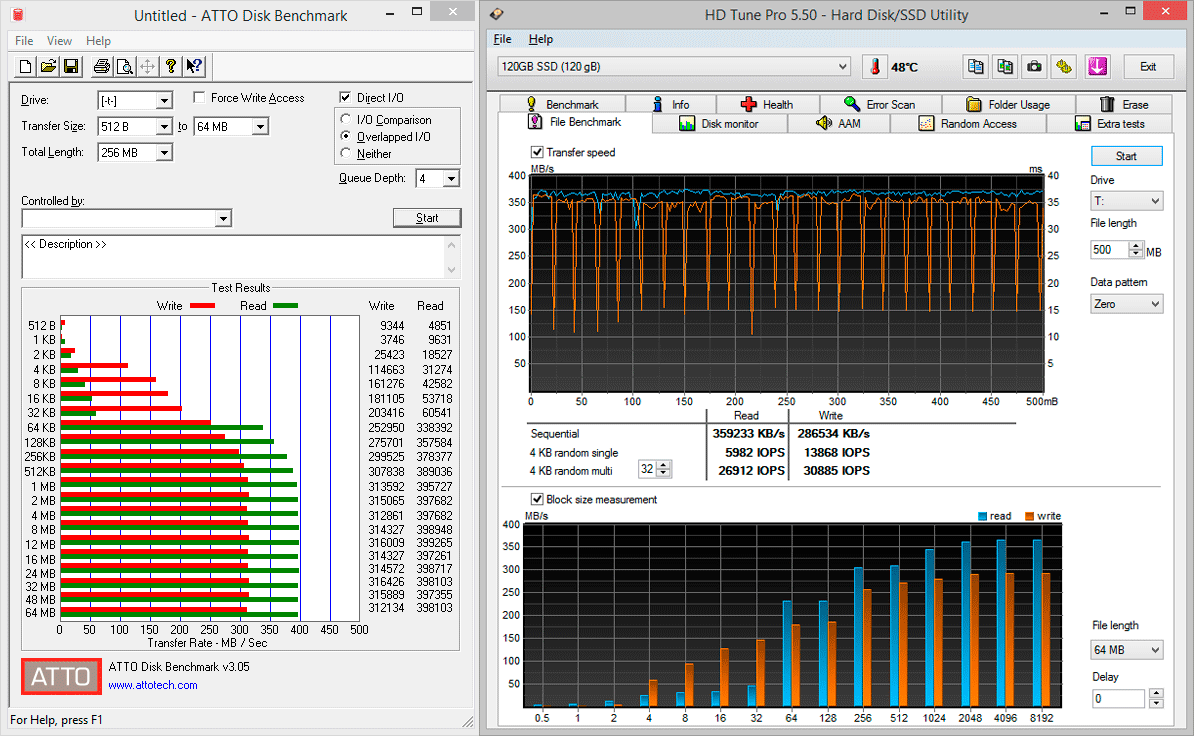The height and width of the screenshot is (736, 1194).
Task: Open the Queue Depth dropdown
Action: [451, 179]
